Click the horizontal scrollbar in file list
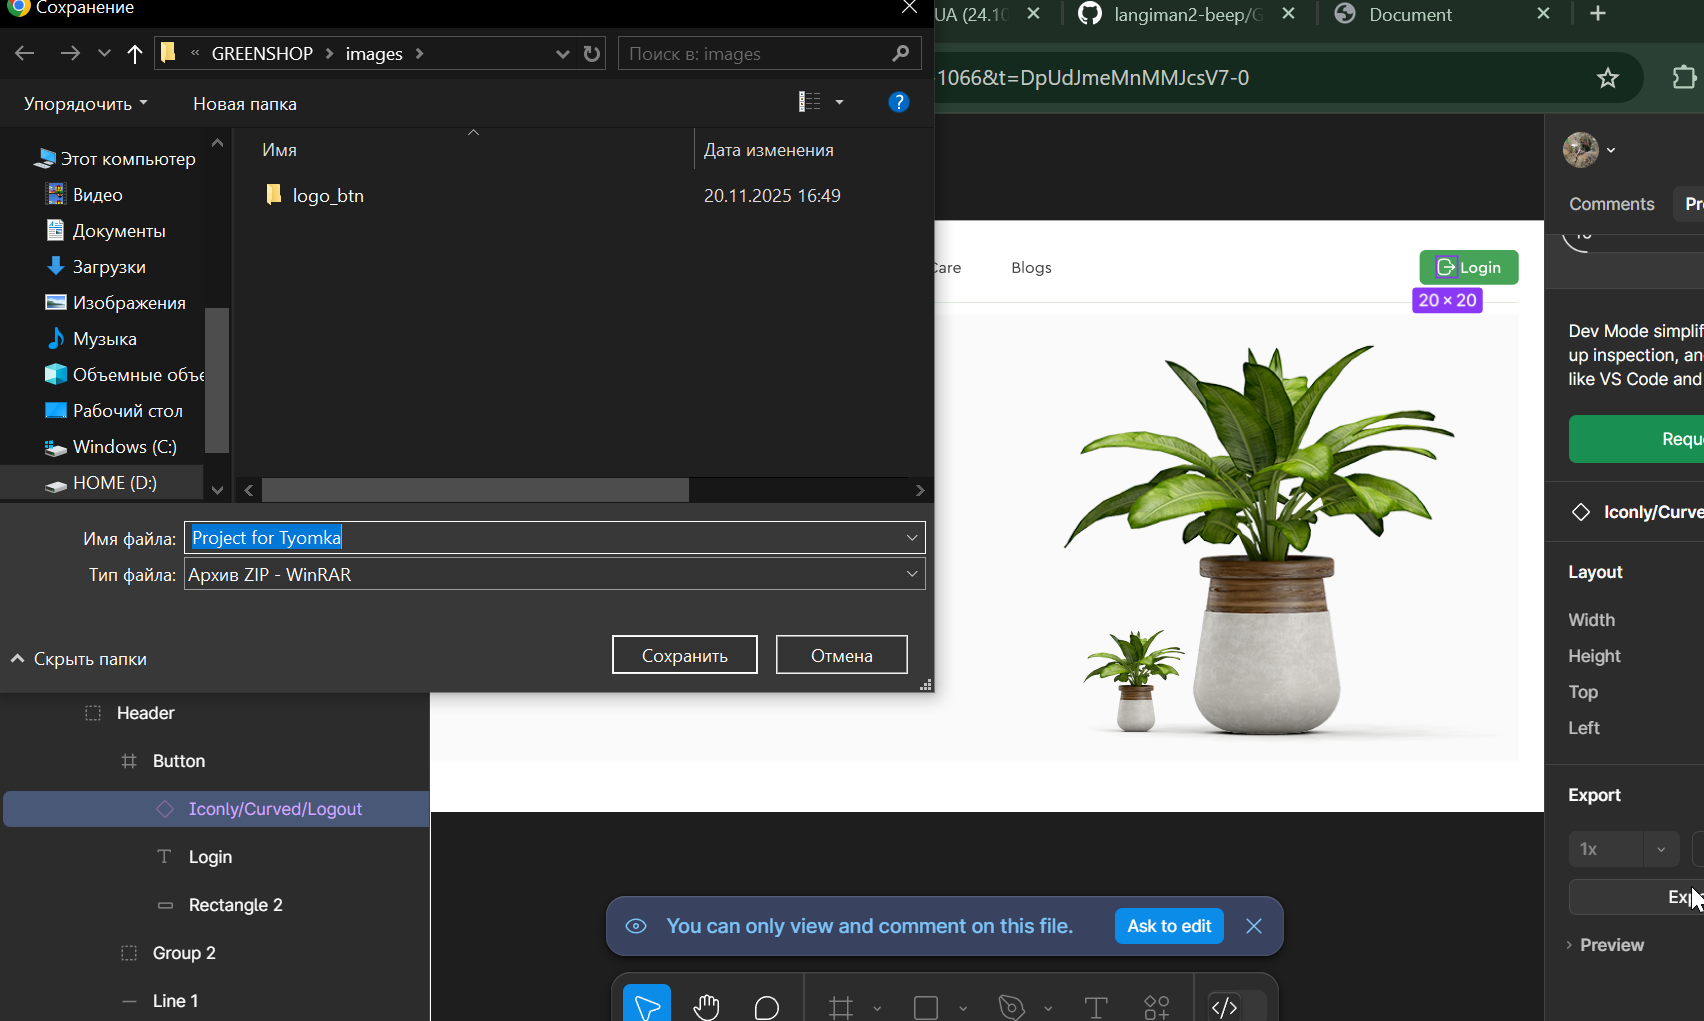Screen dimensions: 1704x1021 pyautogui.click(x=475, y=490)
